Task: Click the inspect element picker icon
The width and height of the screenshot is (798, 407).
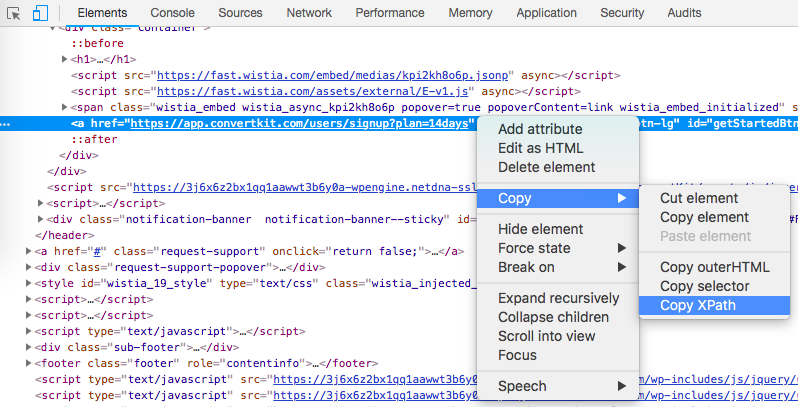Action: click(14, 13)
